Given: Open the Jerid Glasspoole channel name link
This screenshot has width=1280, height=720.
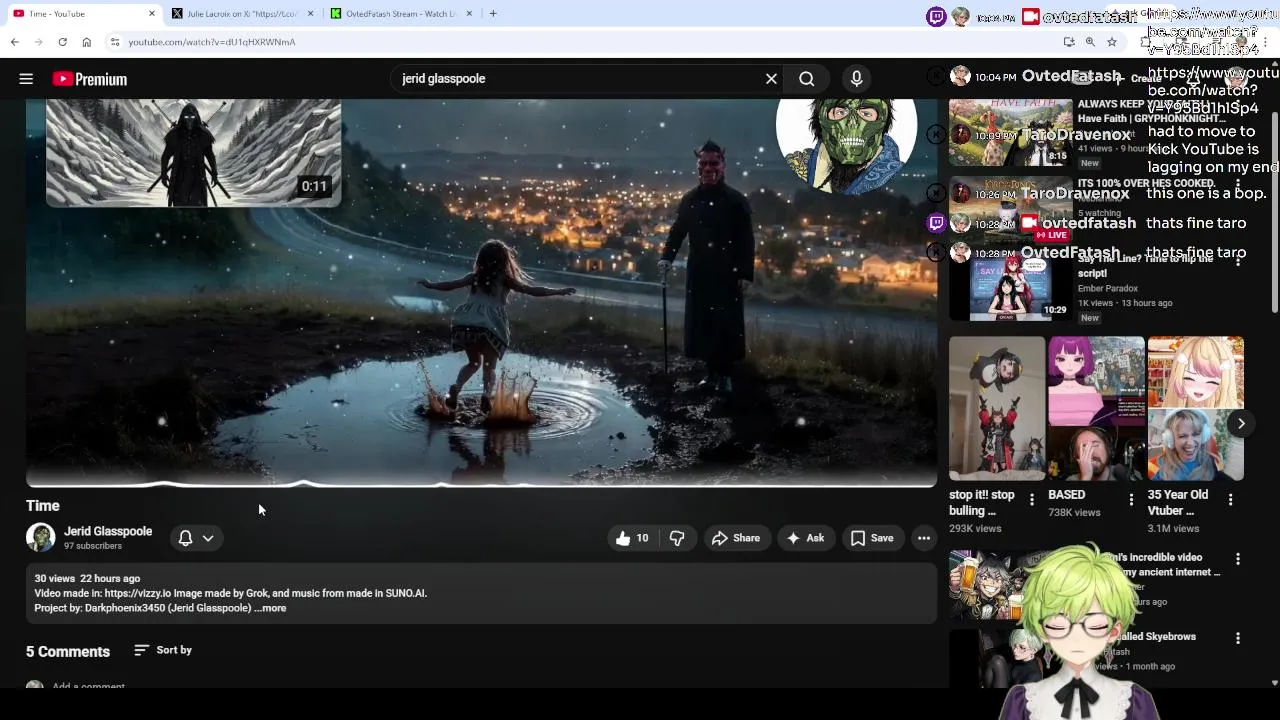Looking at the screenshot, I should click(x=108, y=531).
